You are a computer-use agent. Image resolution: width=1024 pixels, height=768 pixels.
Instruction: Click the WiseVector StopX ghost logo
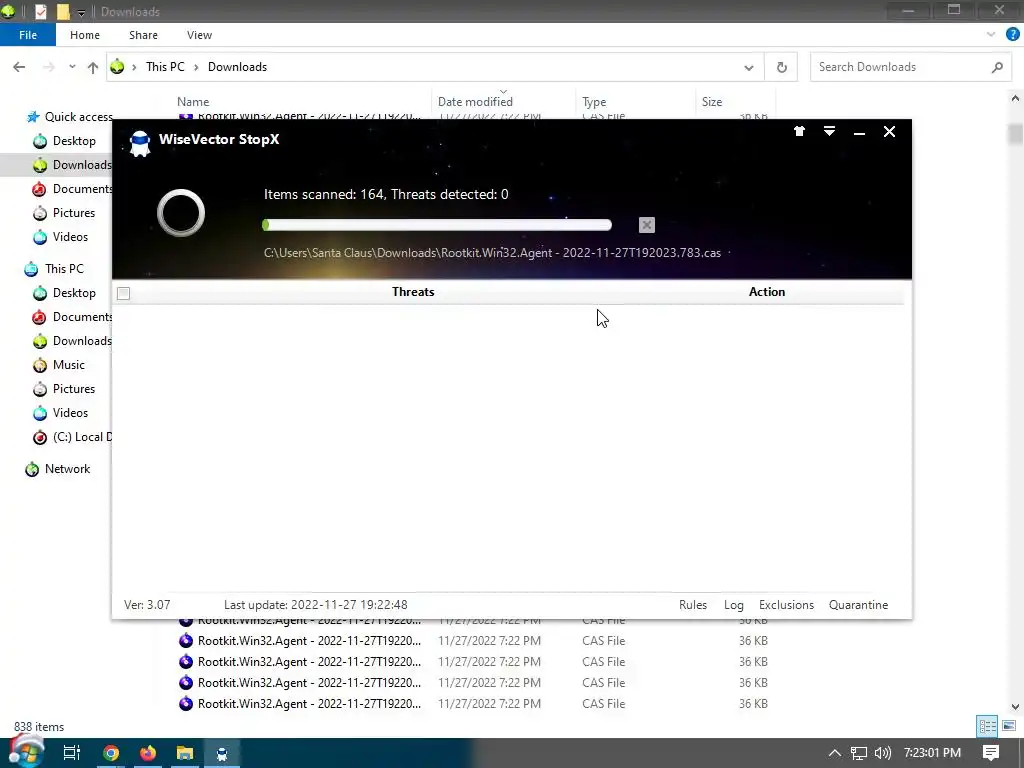point(140,143)
